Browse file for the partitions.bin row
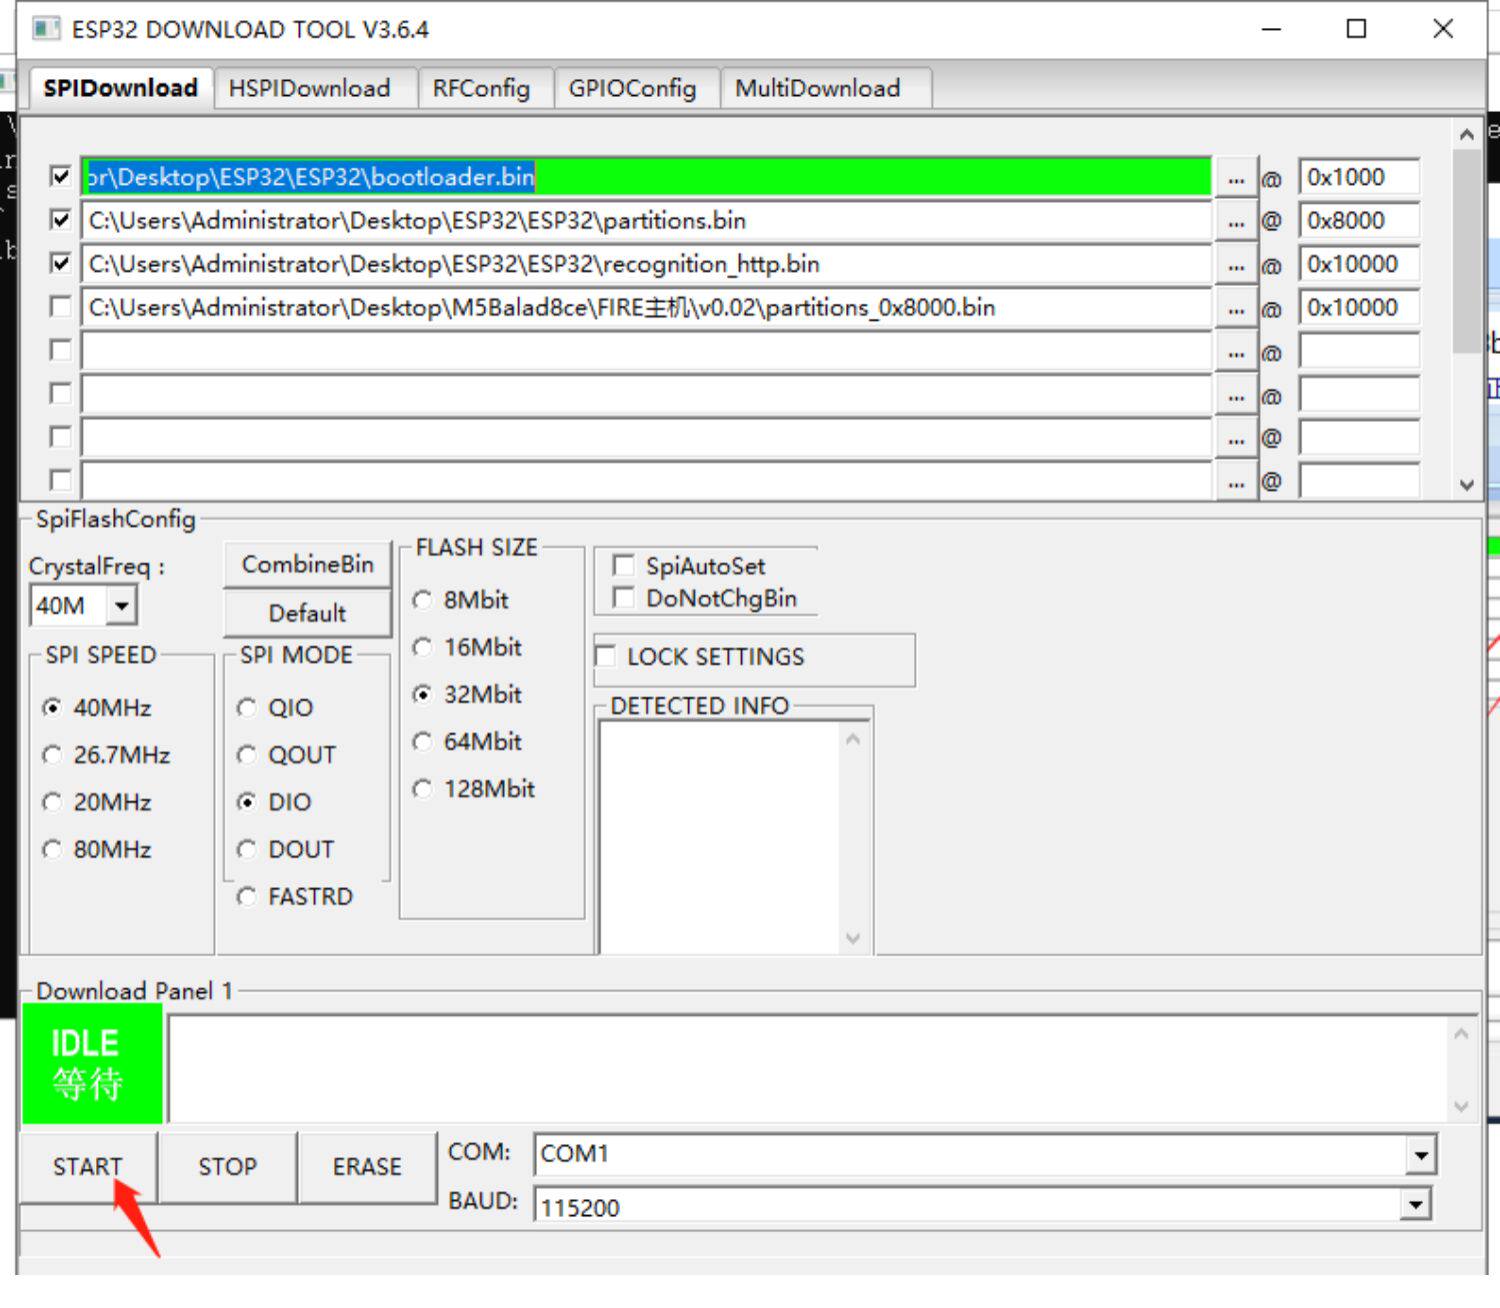The image size is (1500, 1308). click(x=1236, y=221)
